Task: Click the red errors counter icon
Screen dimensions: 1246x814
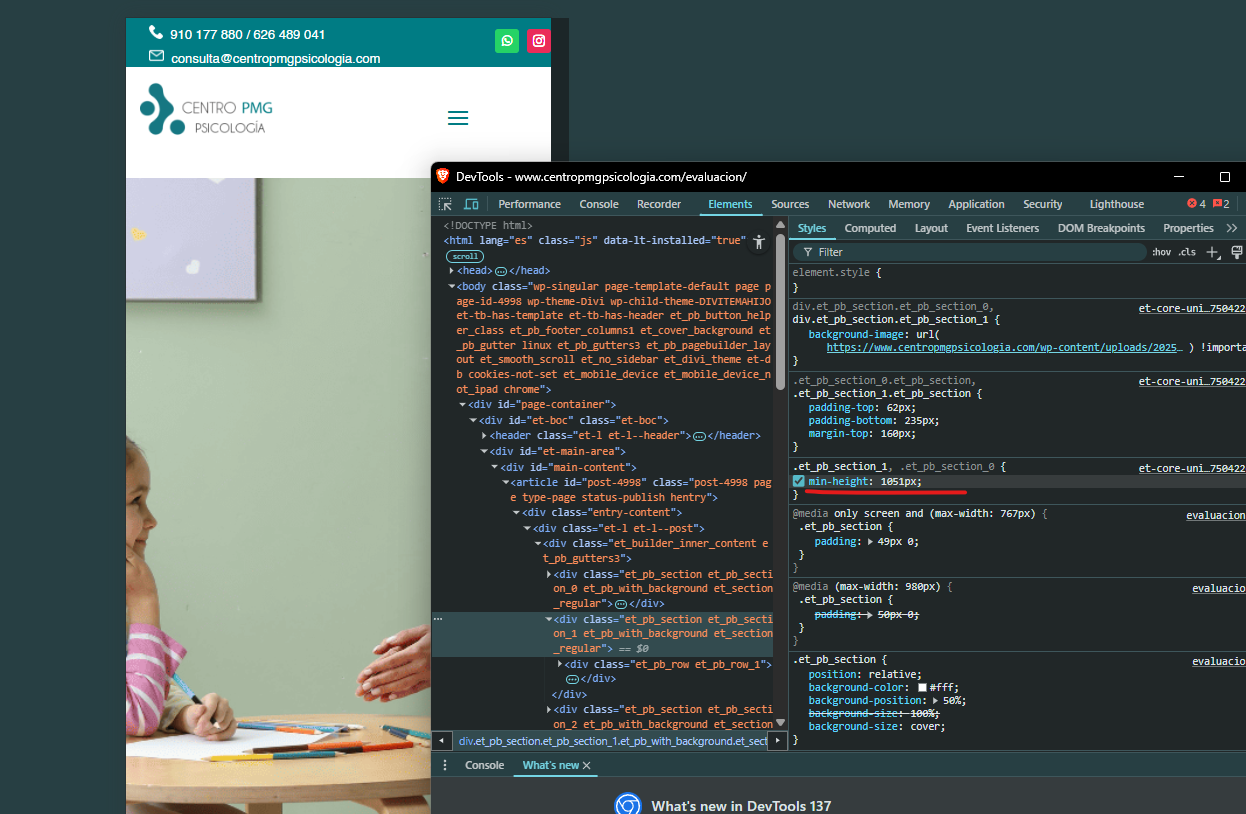Action: (1196, 204)
